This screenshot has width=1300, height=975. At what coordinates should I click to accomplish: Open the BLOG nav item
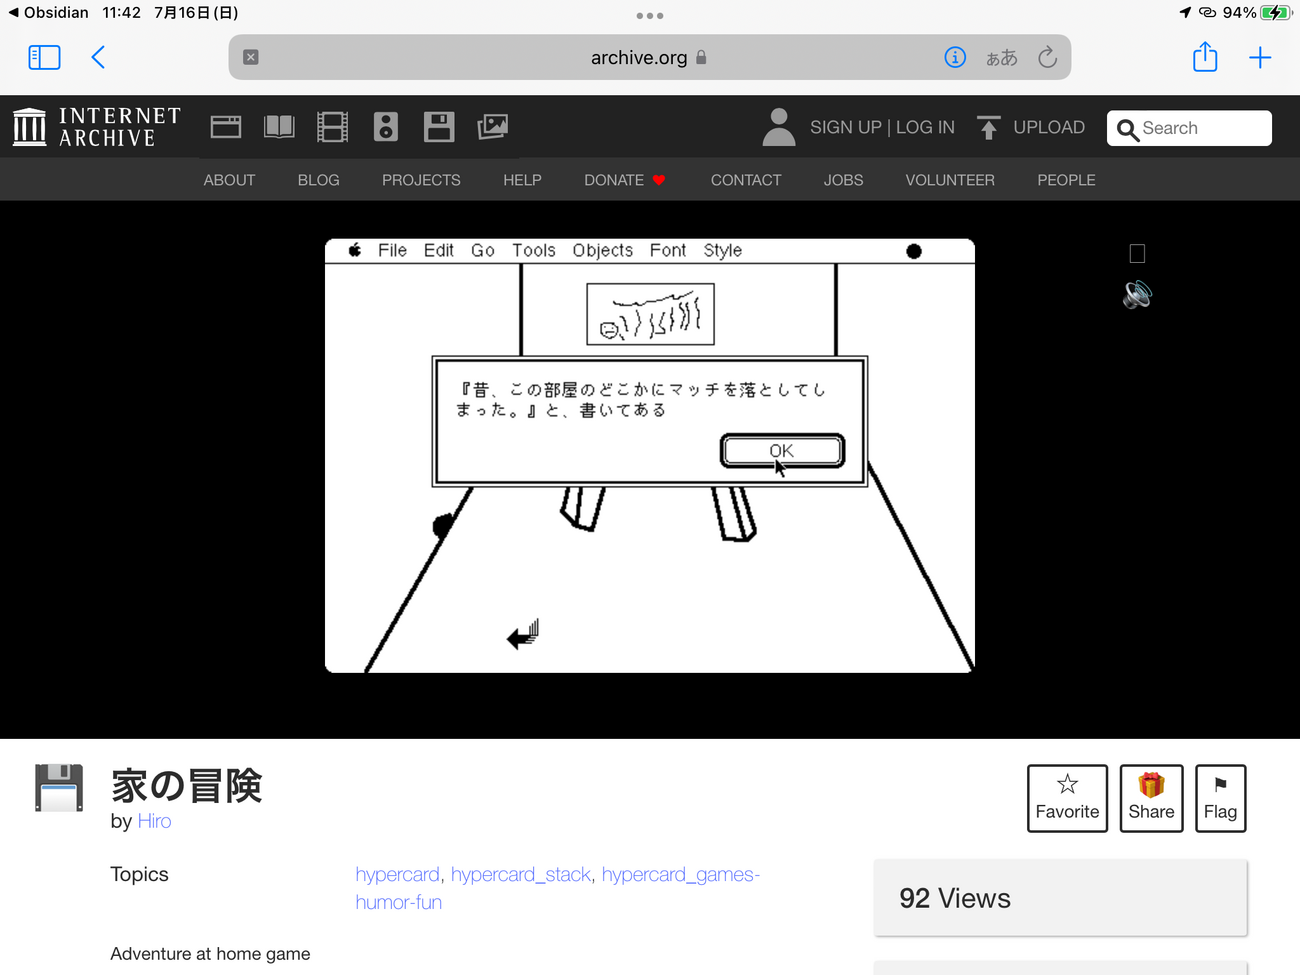318,180
